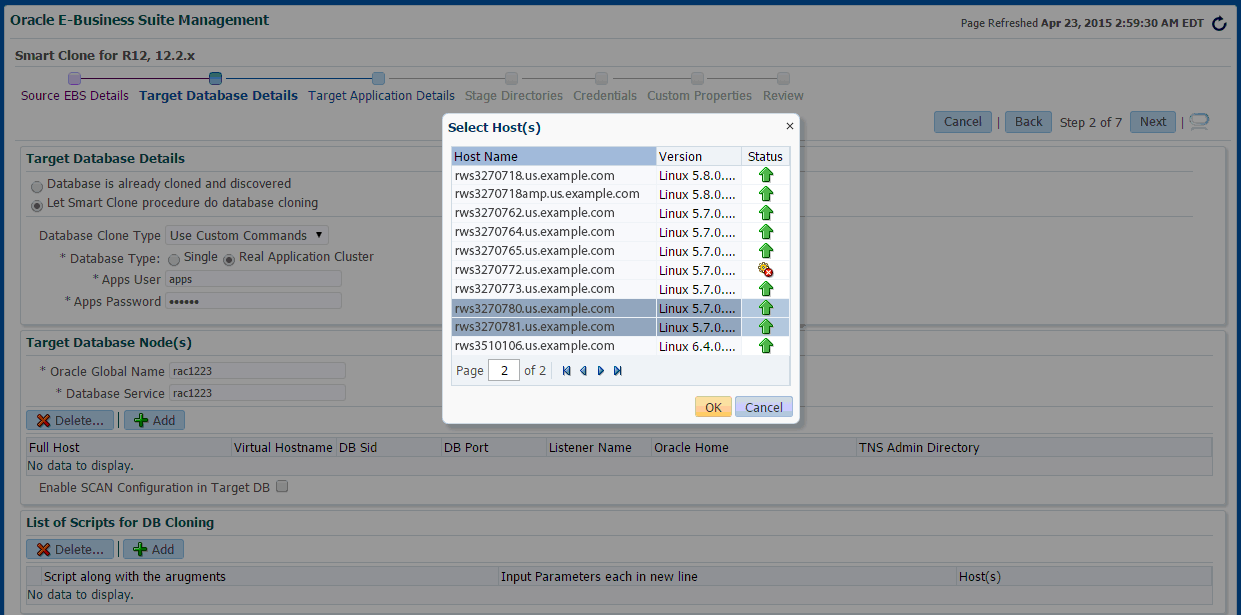Screen dimensions: 1241x615
Task: Choose Single database type
Action: point(174,259)
